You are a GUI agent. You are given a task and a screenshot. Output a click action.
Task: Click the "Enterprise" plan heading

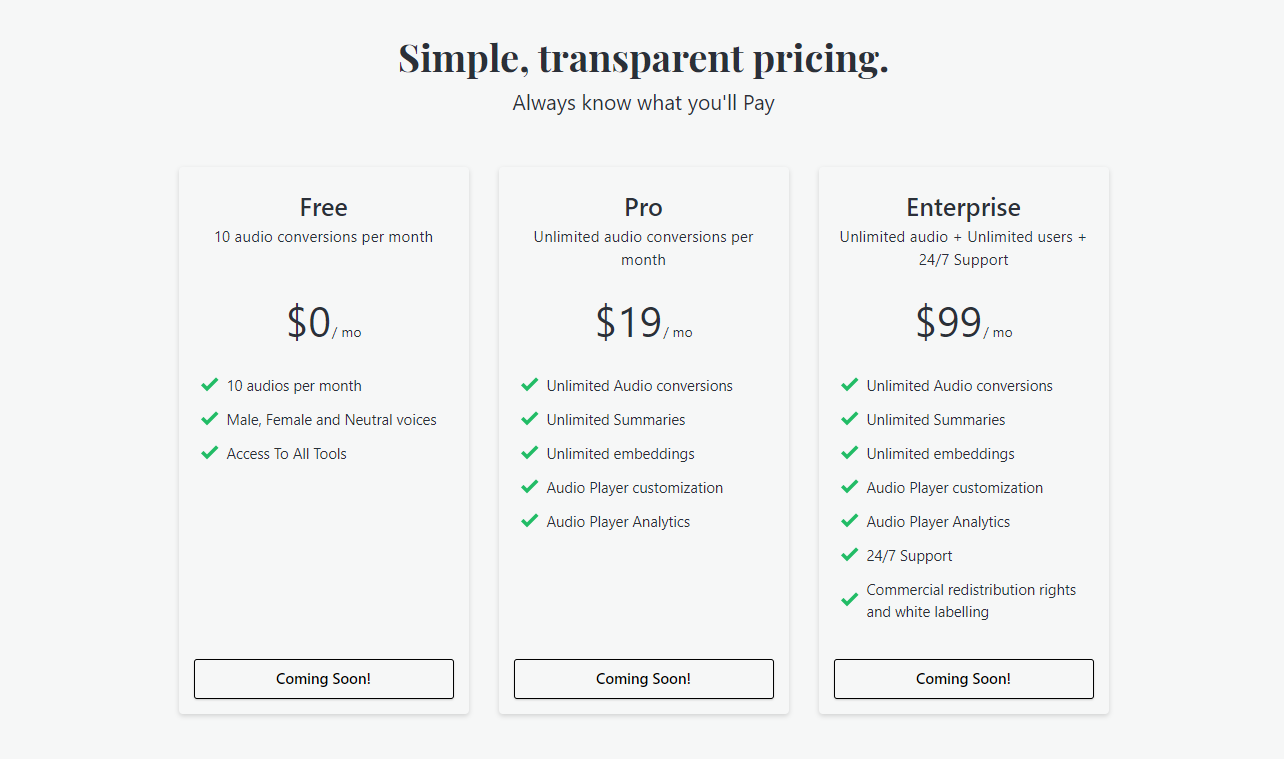[x=963, y=207]
